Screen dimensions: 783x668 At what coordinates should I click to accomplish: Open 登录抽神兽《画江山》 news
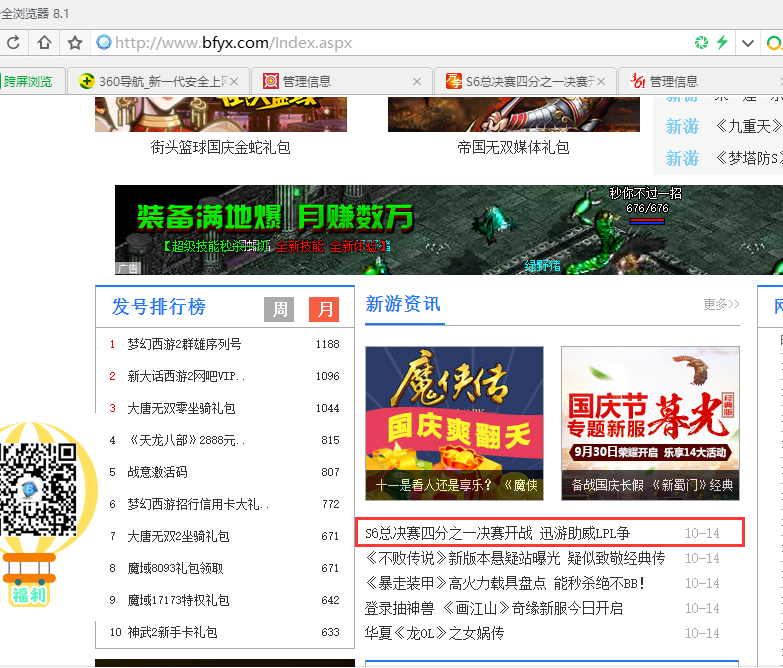tap(494, 608)
